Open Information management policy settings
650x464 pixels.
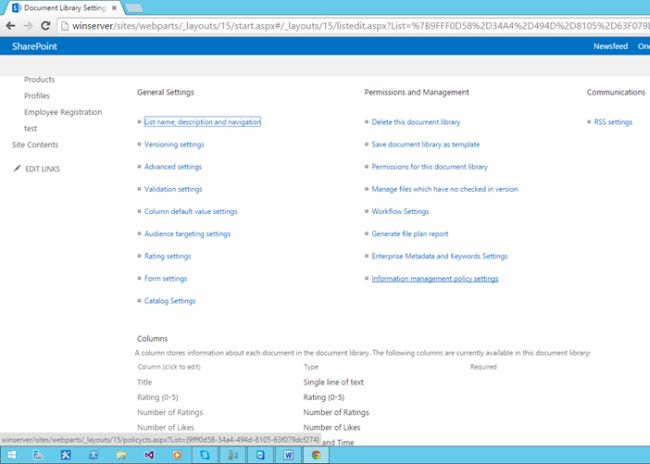435,279
